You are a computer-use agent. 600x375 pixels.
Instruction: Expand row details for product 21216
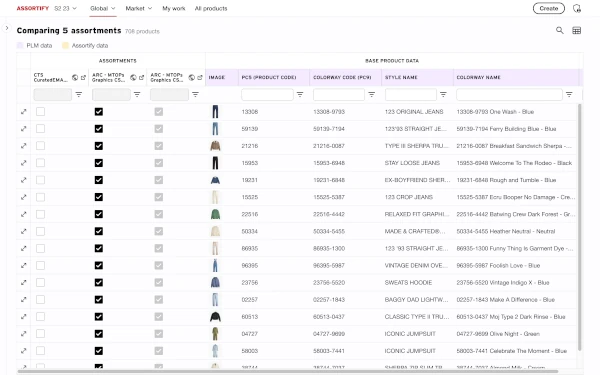(24, 146)
